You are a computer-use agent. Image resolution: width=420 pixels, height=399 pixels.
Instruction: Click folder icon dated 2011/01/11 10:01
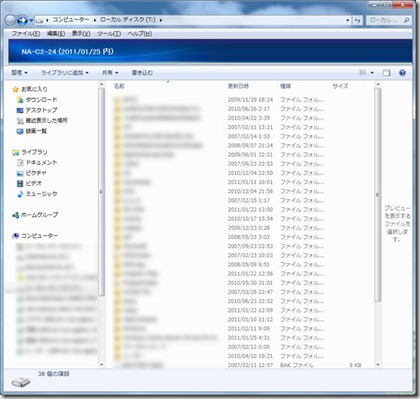tap(117, 182)
